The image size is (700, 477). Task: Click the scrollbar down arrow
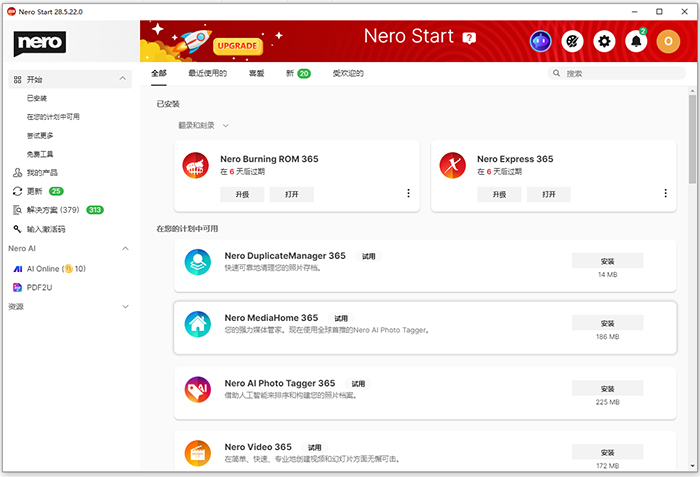[x=692, y=466]
